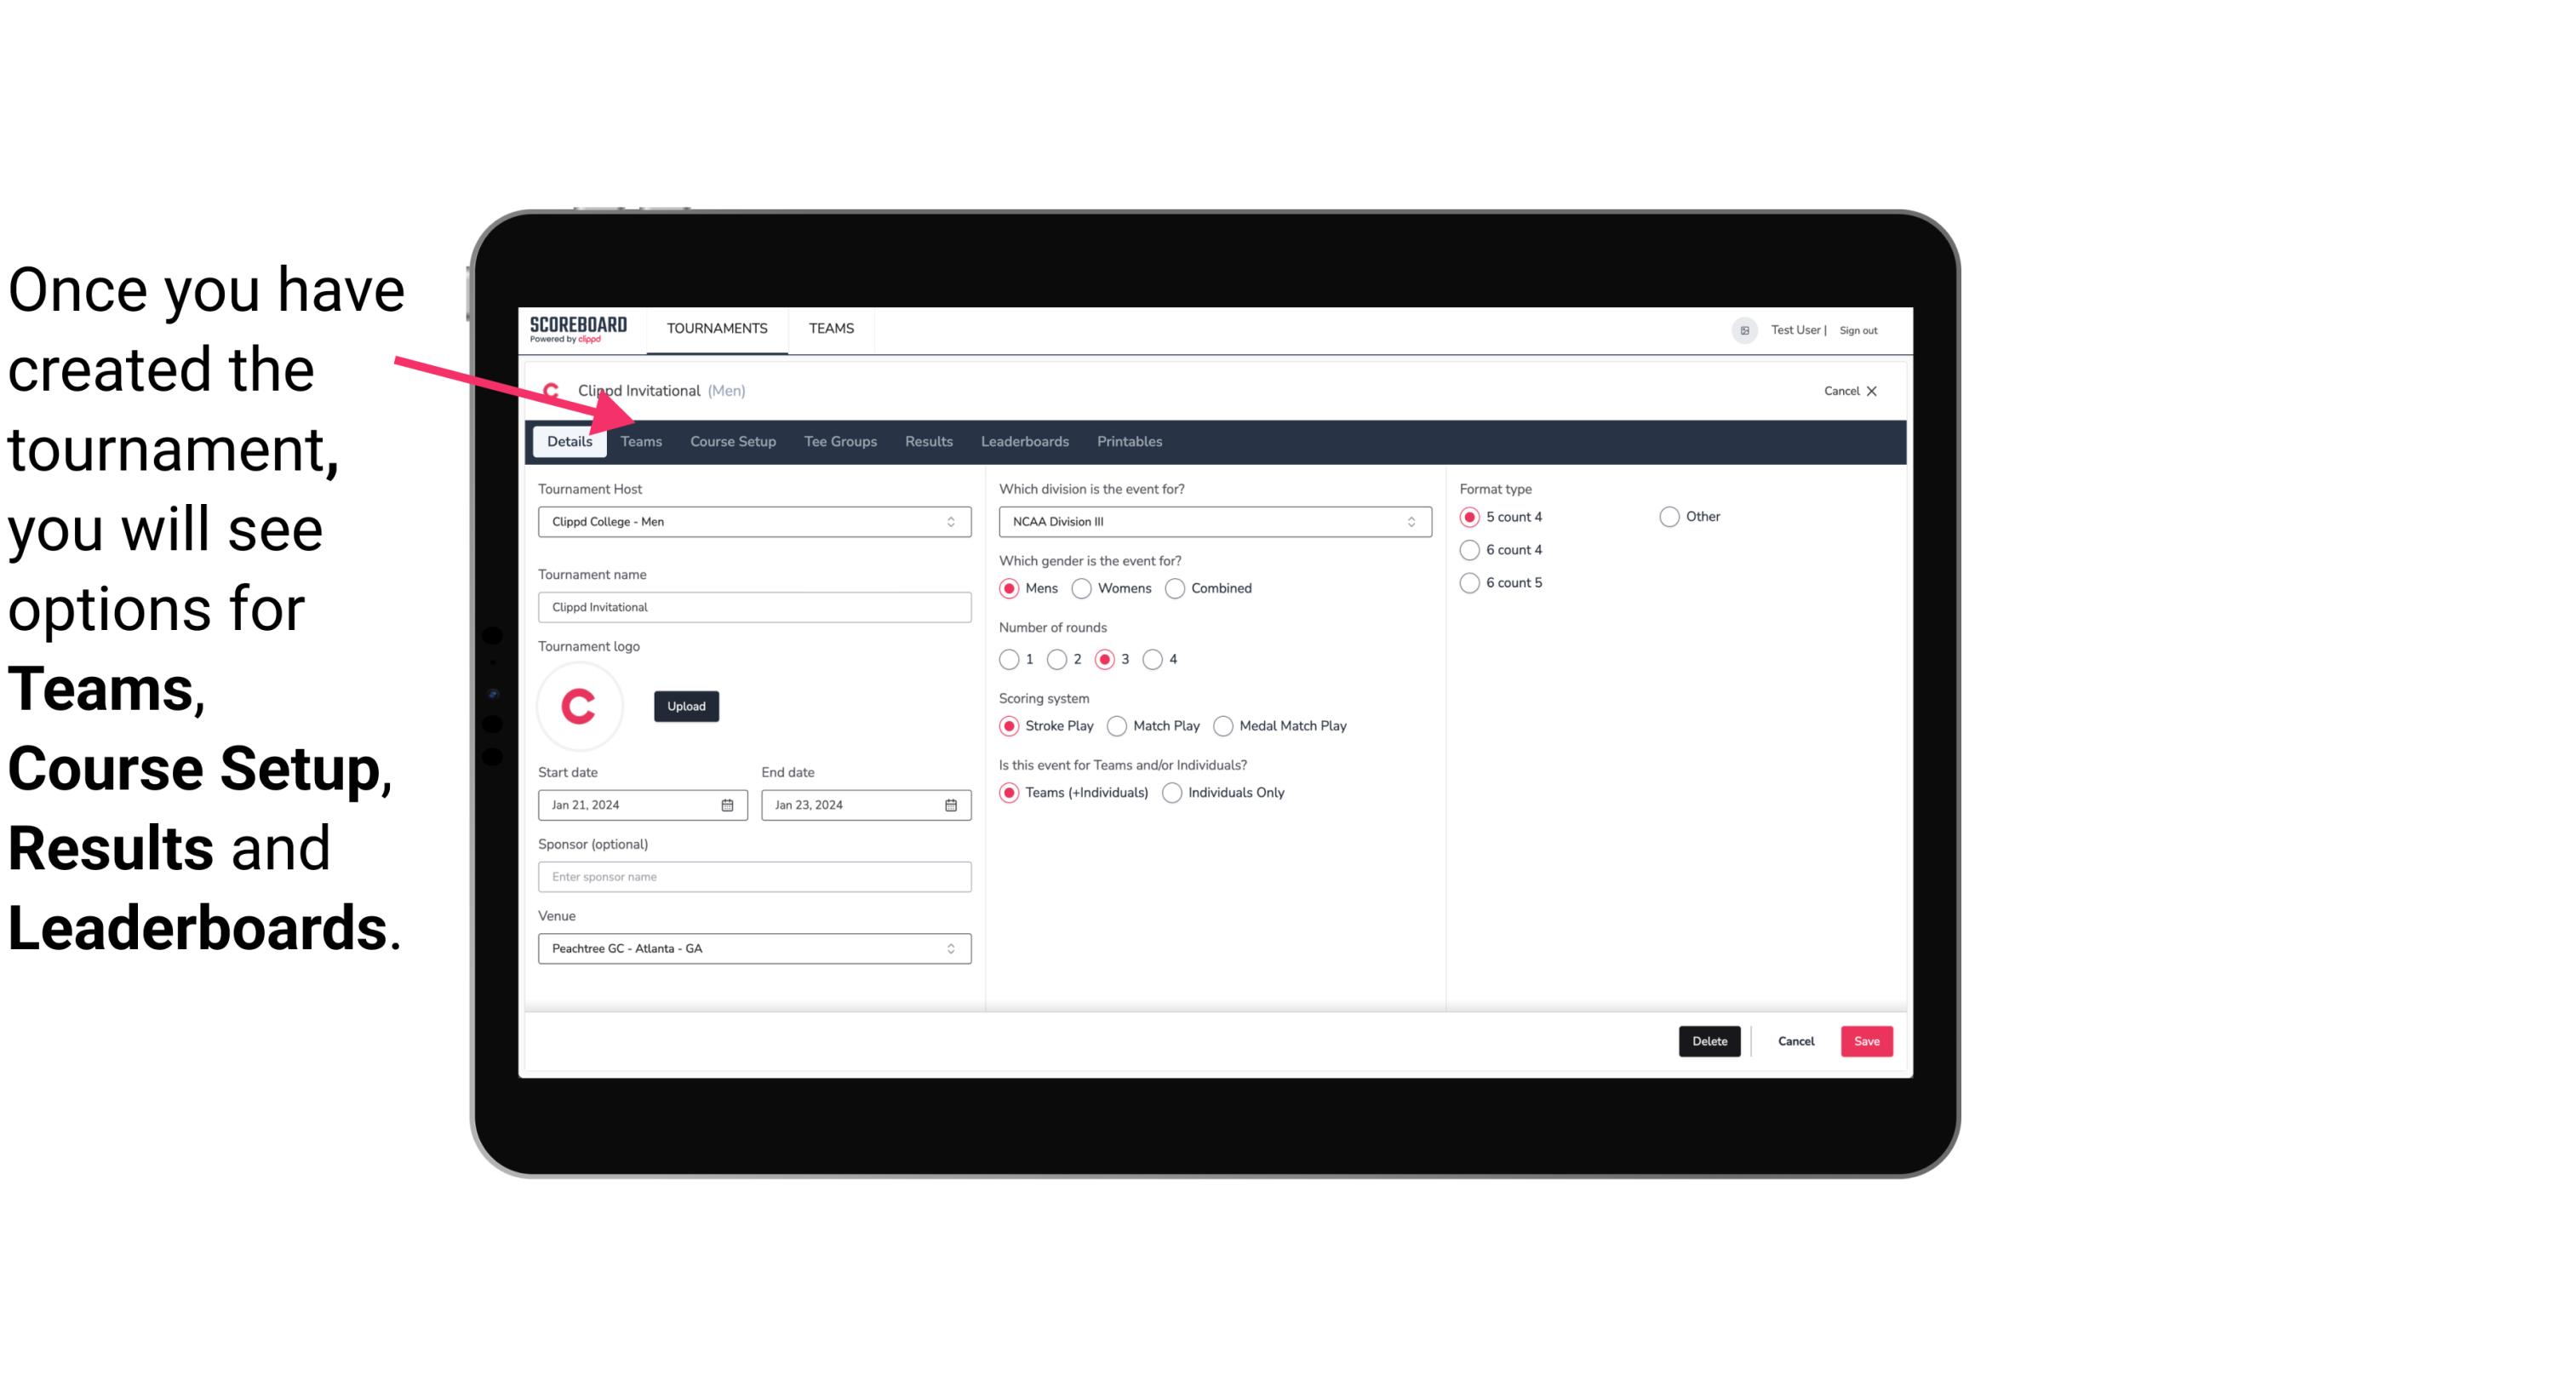Click the Delete tournament button
2576x1386 pixels.
(1708, 1041)
